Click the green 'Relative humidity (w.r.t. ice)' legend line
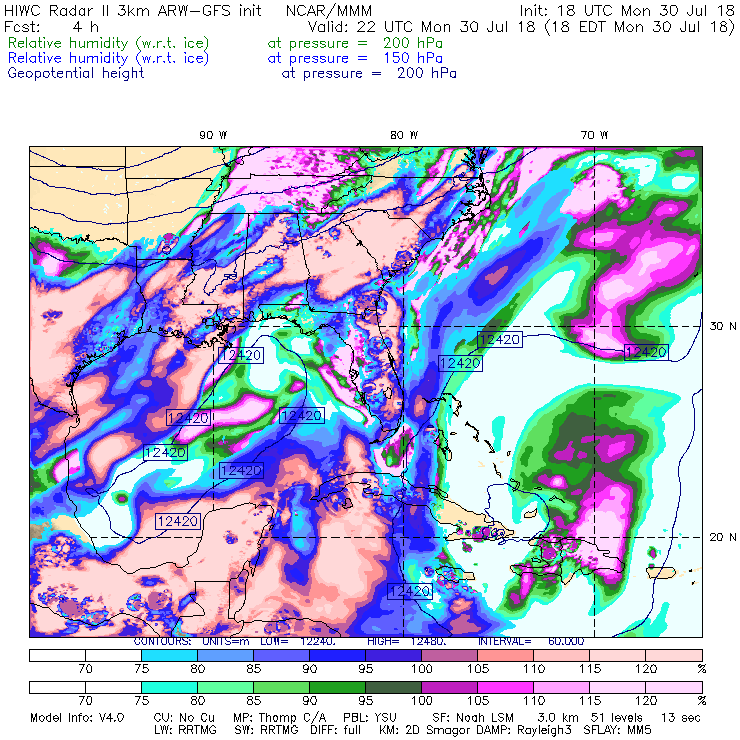The width and height of the screenshot is (740, 740). 109,43
